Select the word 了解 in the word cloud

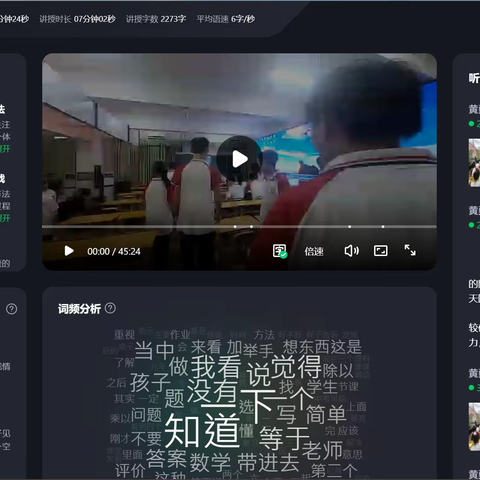click(124, 362)
